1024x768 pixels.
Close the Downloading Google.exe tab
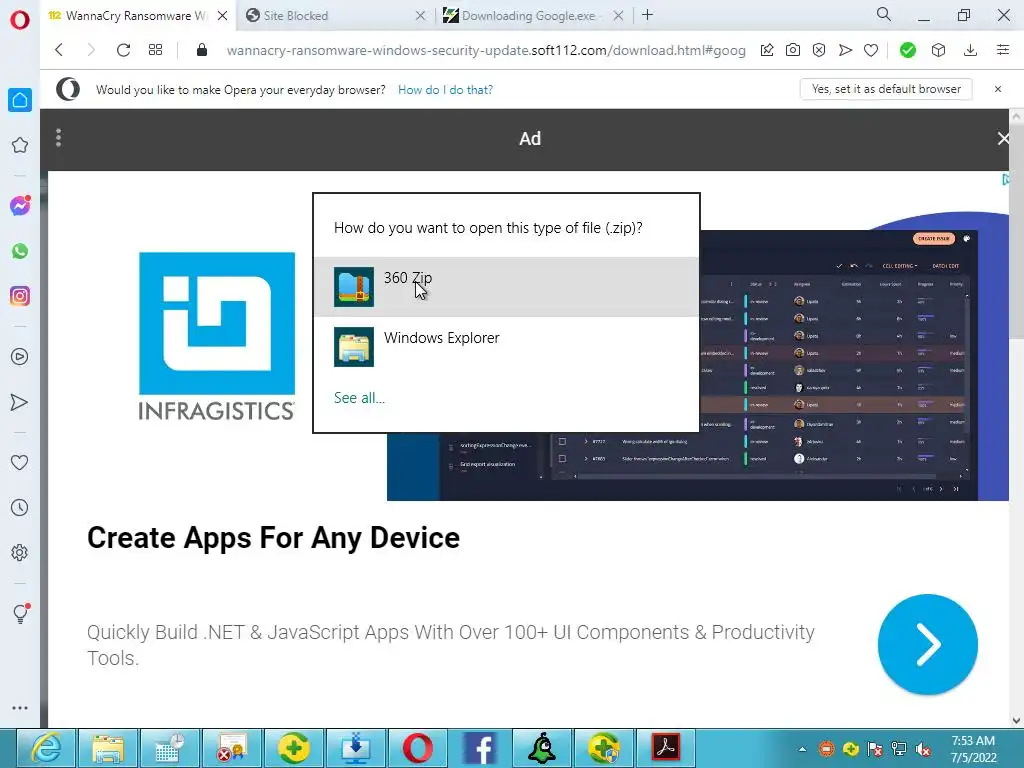click(x=618, y=16)
